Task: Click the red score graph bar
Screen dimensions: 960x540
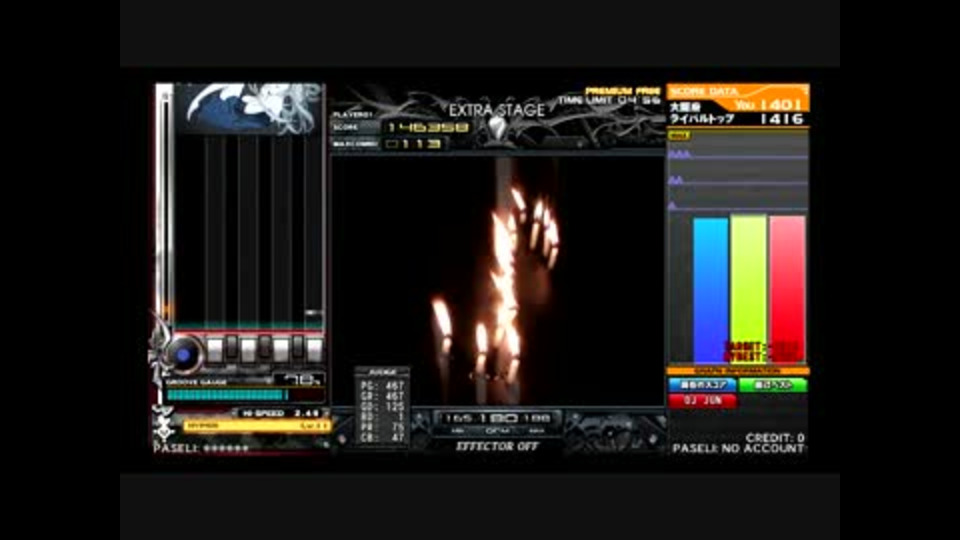Action: click(787, 290)
